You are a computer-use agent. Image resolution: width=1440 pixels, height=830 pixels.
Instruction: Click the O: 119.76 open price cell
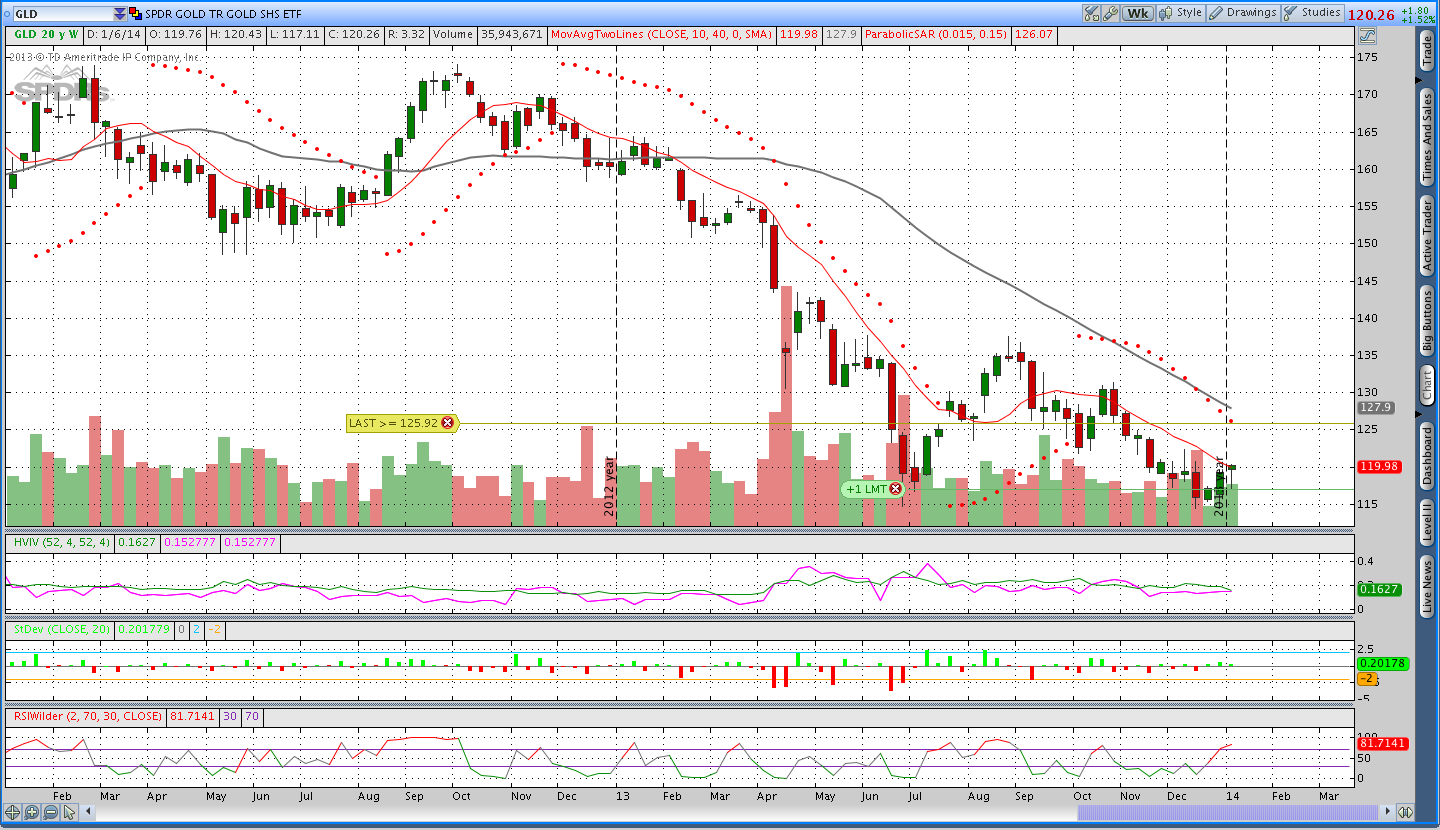click(175, 34)
